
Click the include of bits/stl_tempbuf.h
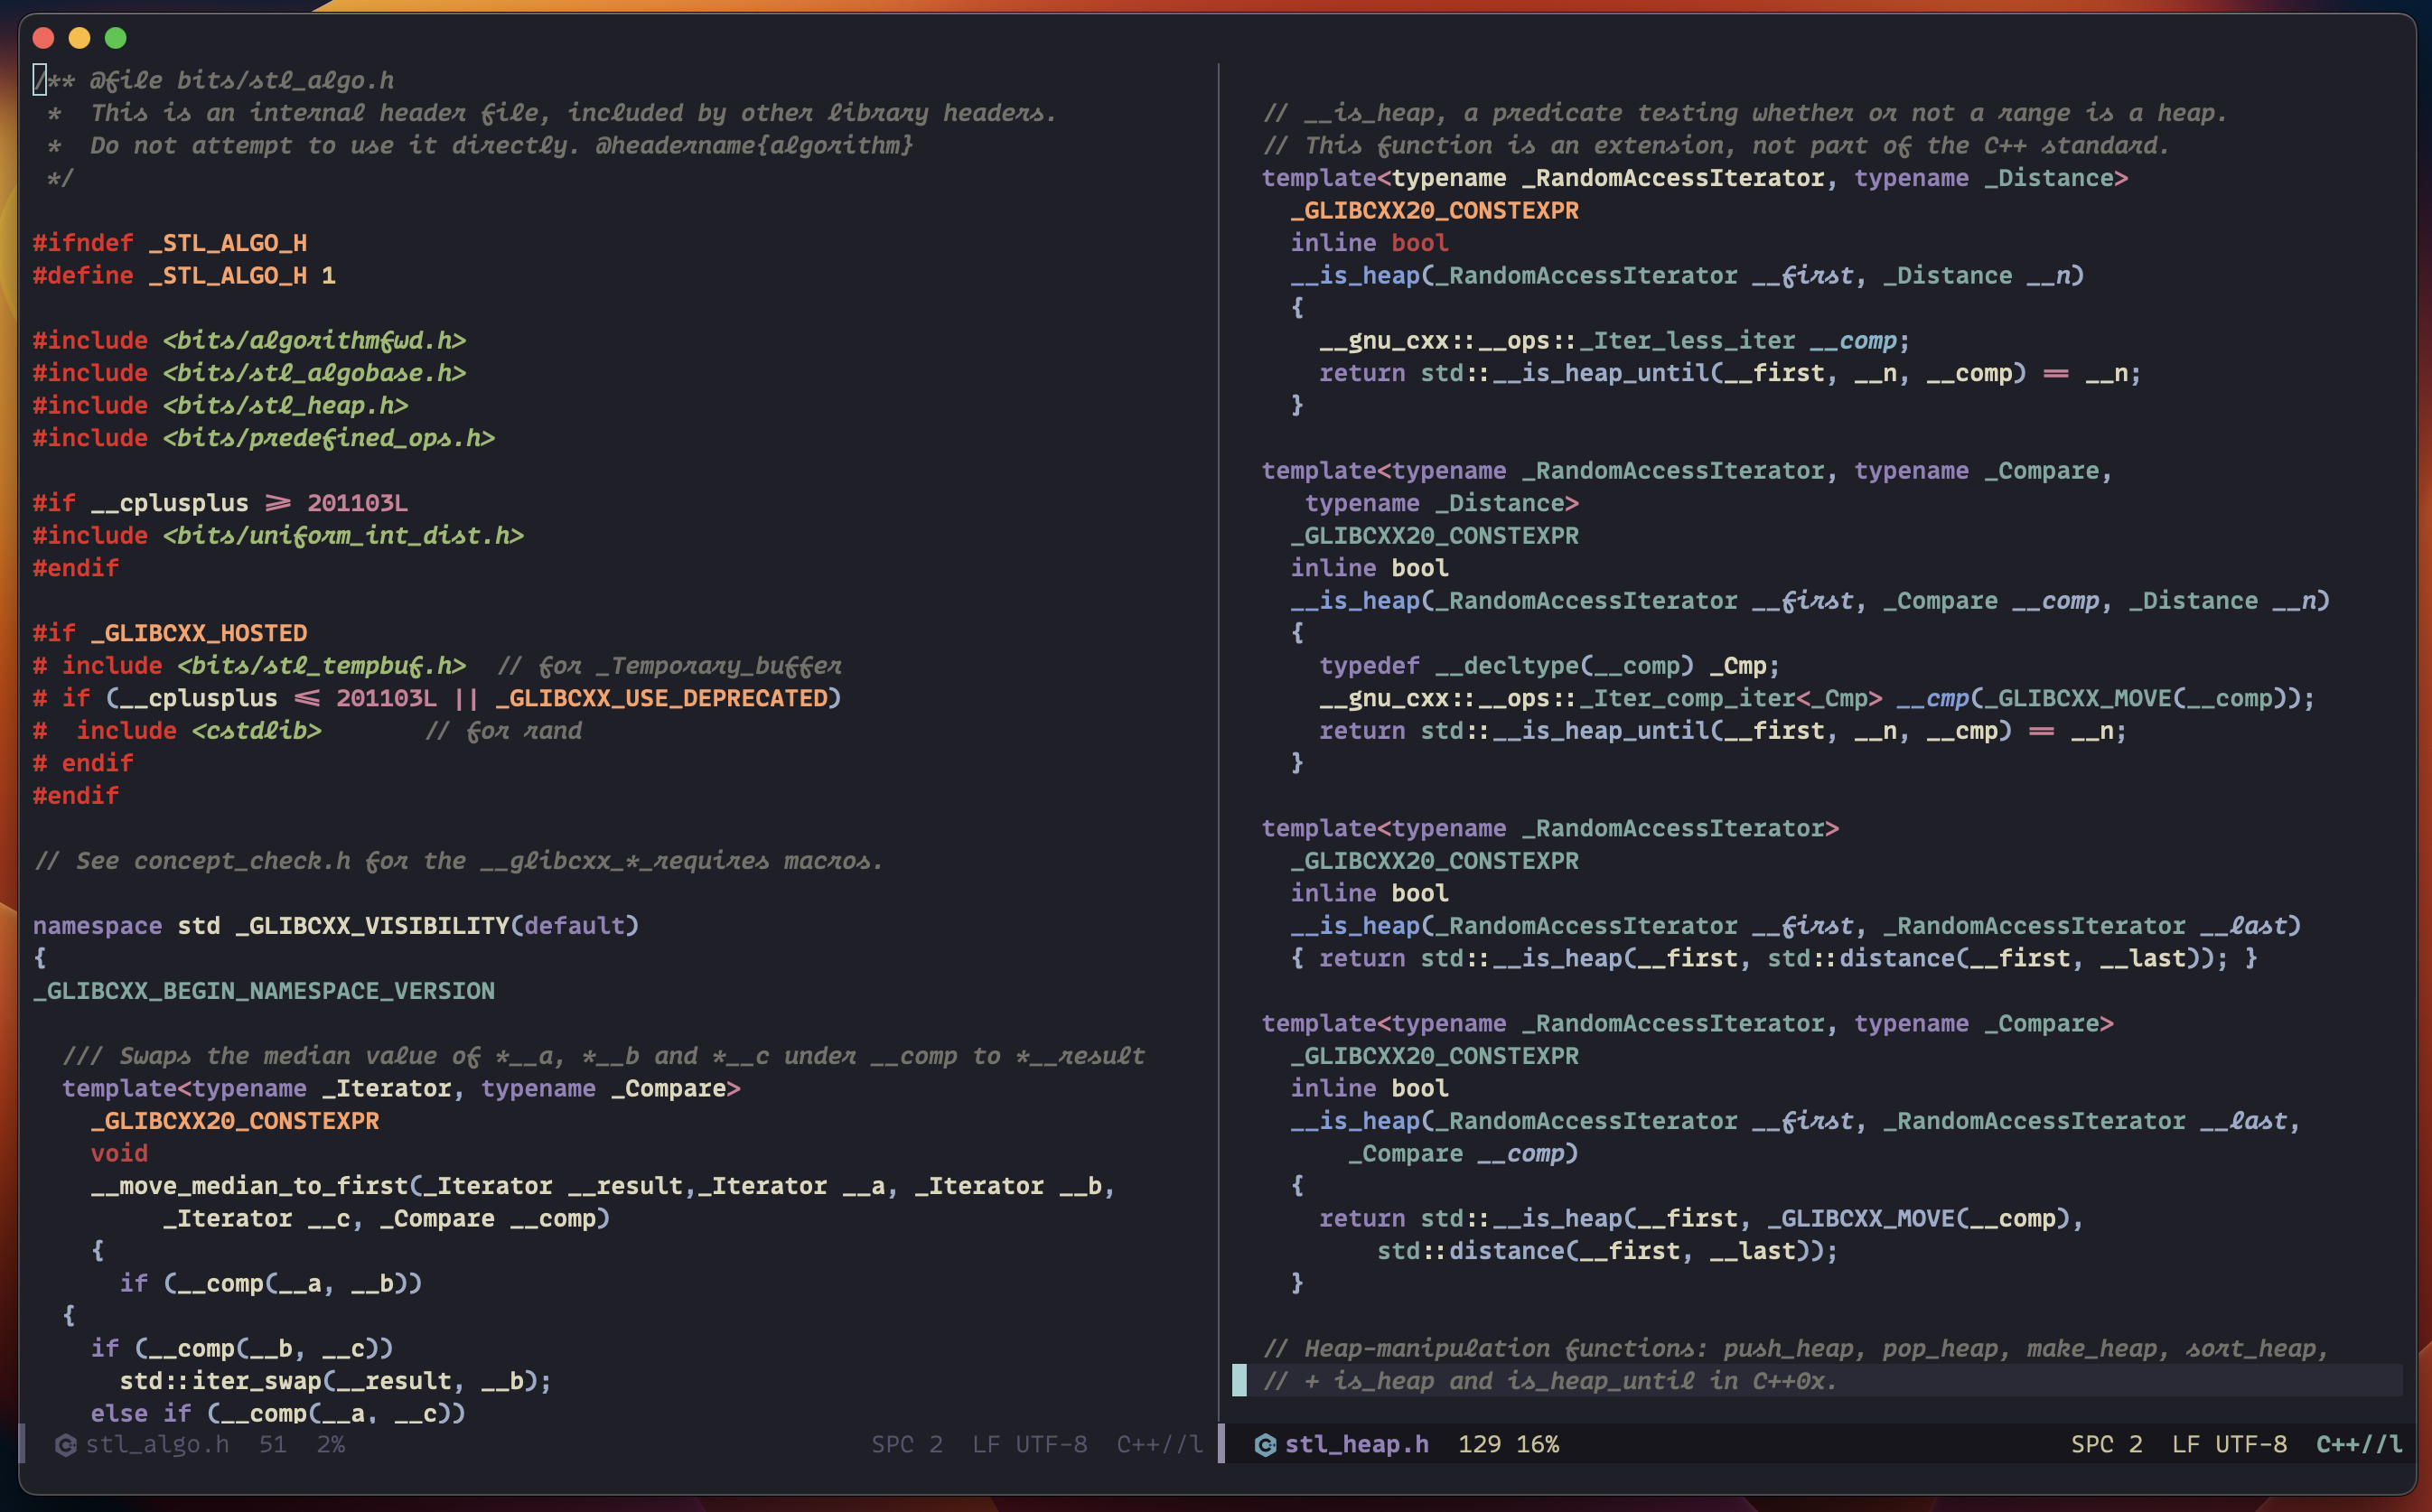click(x=249, y=665)
